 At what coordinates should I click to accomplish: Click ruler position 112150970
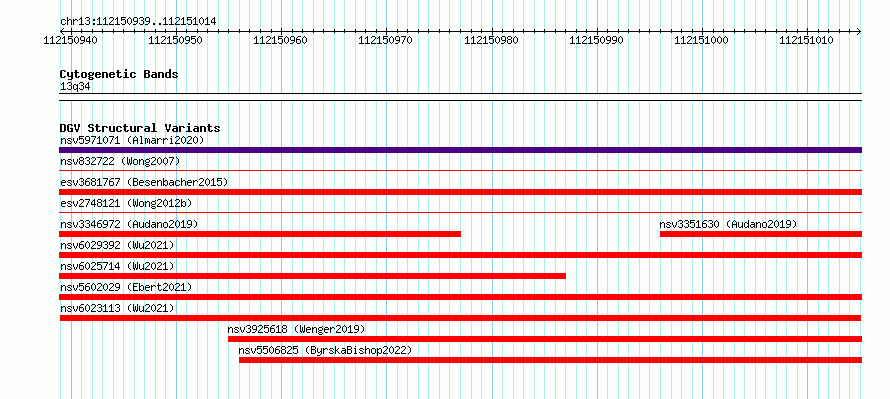(x=386, y=40)
